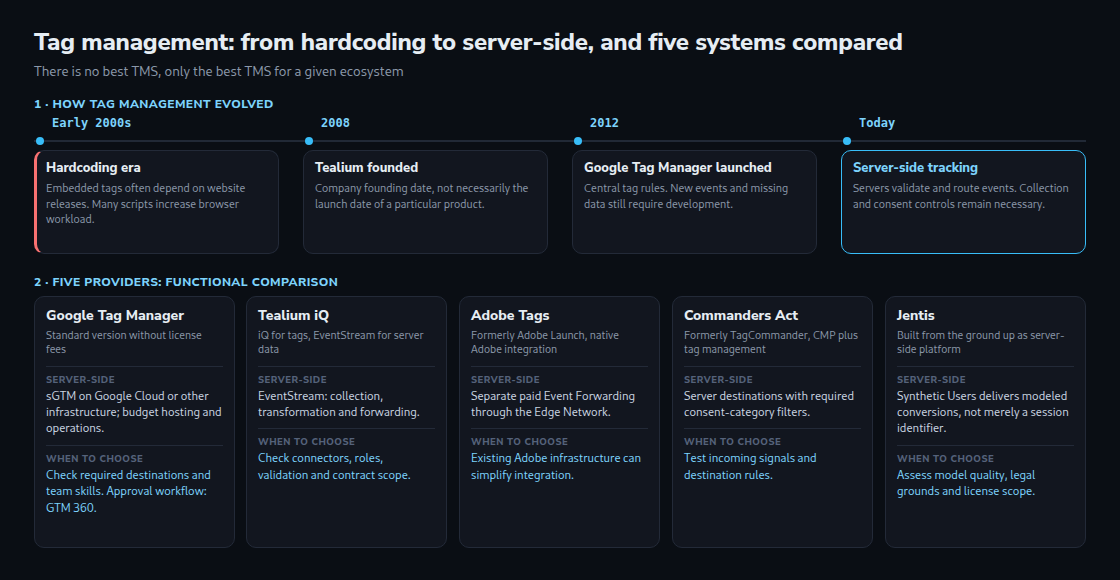Click the main infographic headline
The image size is (1120, 580).
[x=469, y=42]
